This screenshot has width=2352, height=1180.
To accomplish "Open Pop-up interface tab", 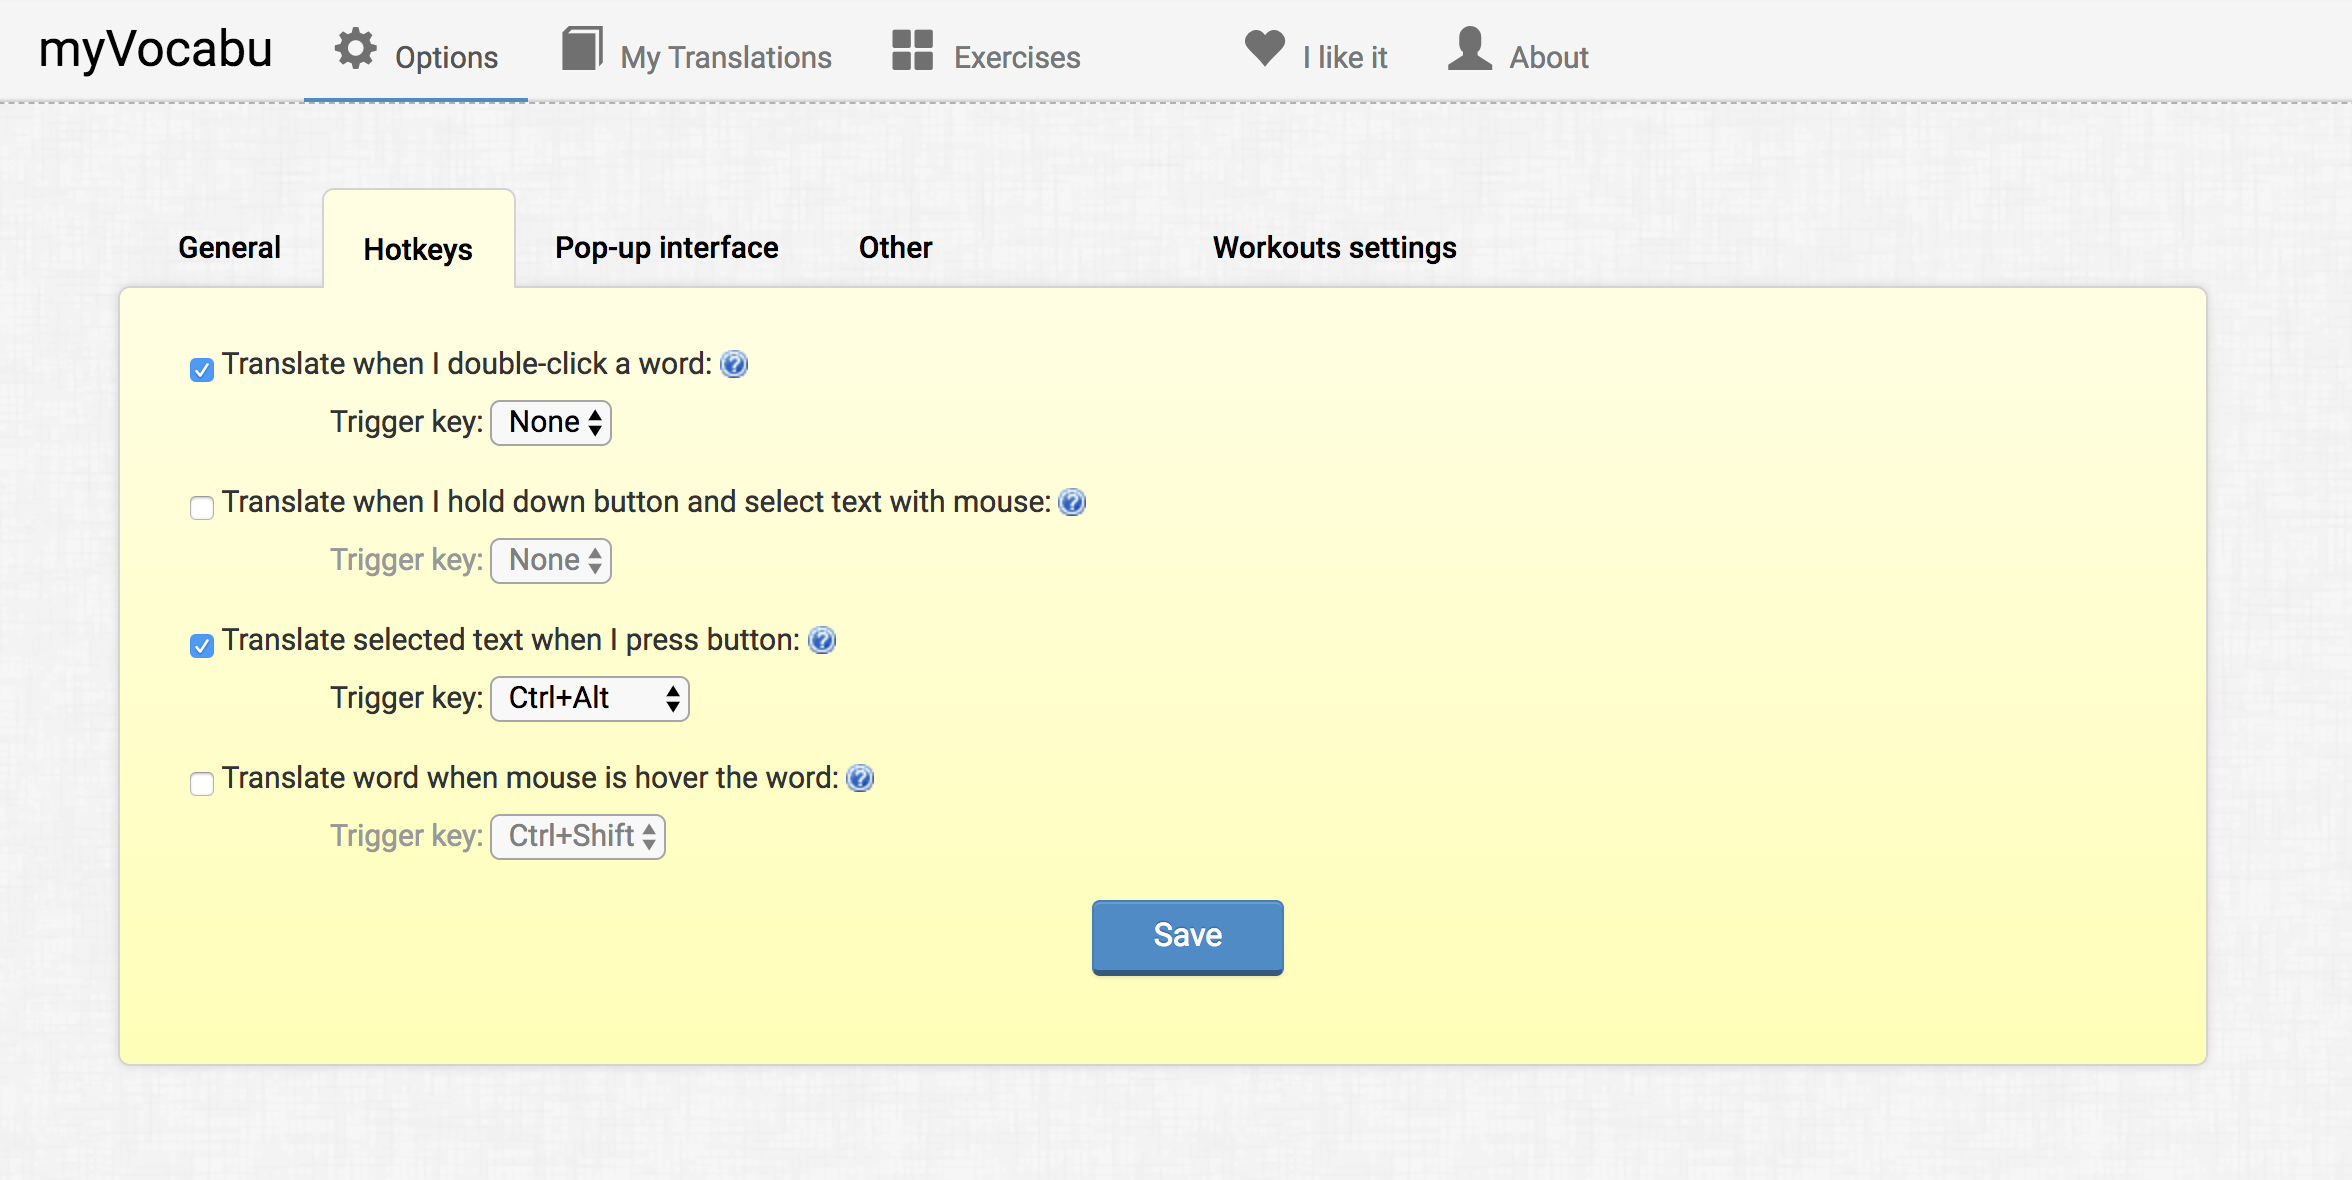I will (664, 247).
